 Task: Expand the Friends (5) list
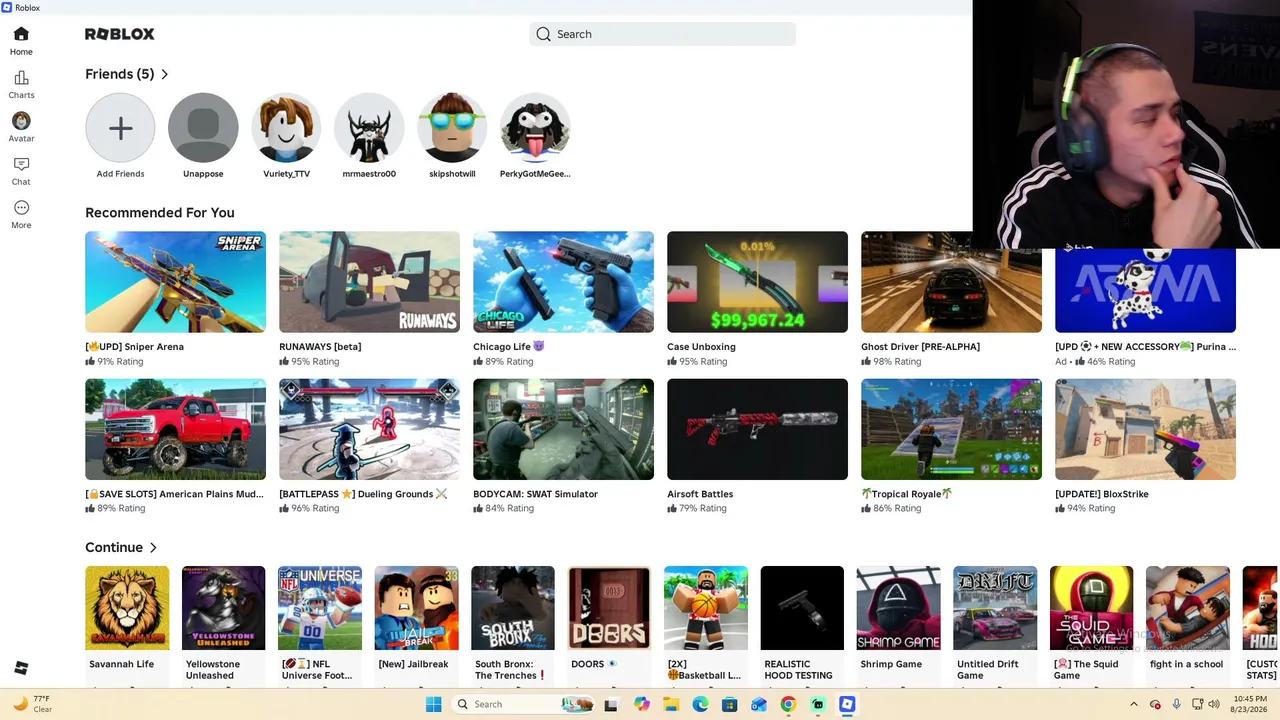click(165, 74)
